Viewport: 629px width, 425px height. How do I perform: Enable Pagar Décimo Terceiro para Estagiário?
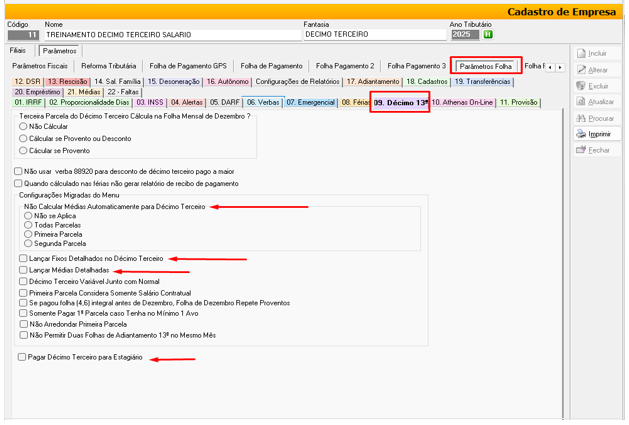click(x=22, y=357)
